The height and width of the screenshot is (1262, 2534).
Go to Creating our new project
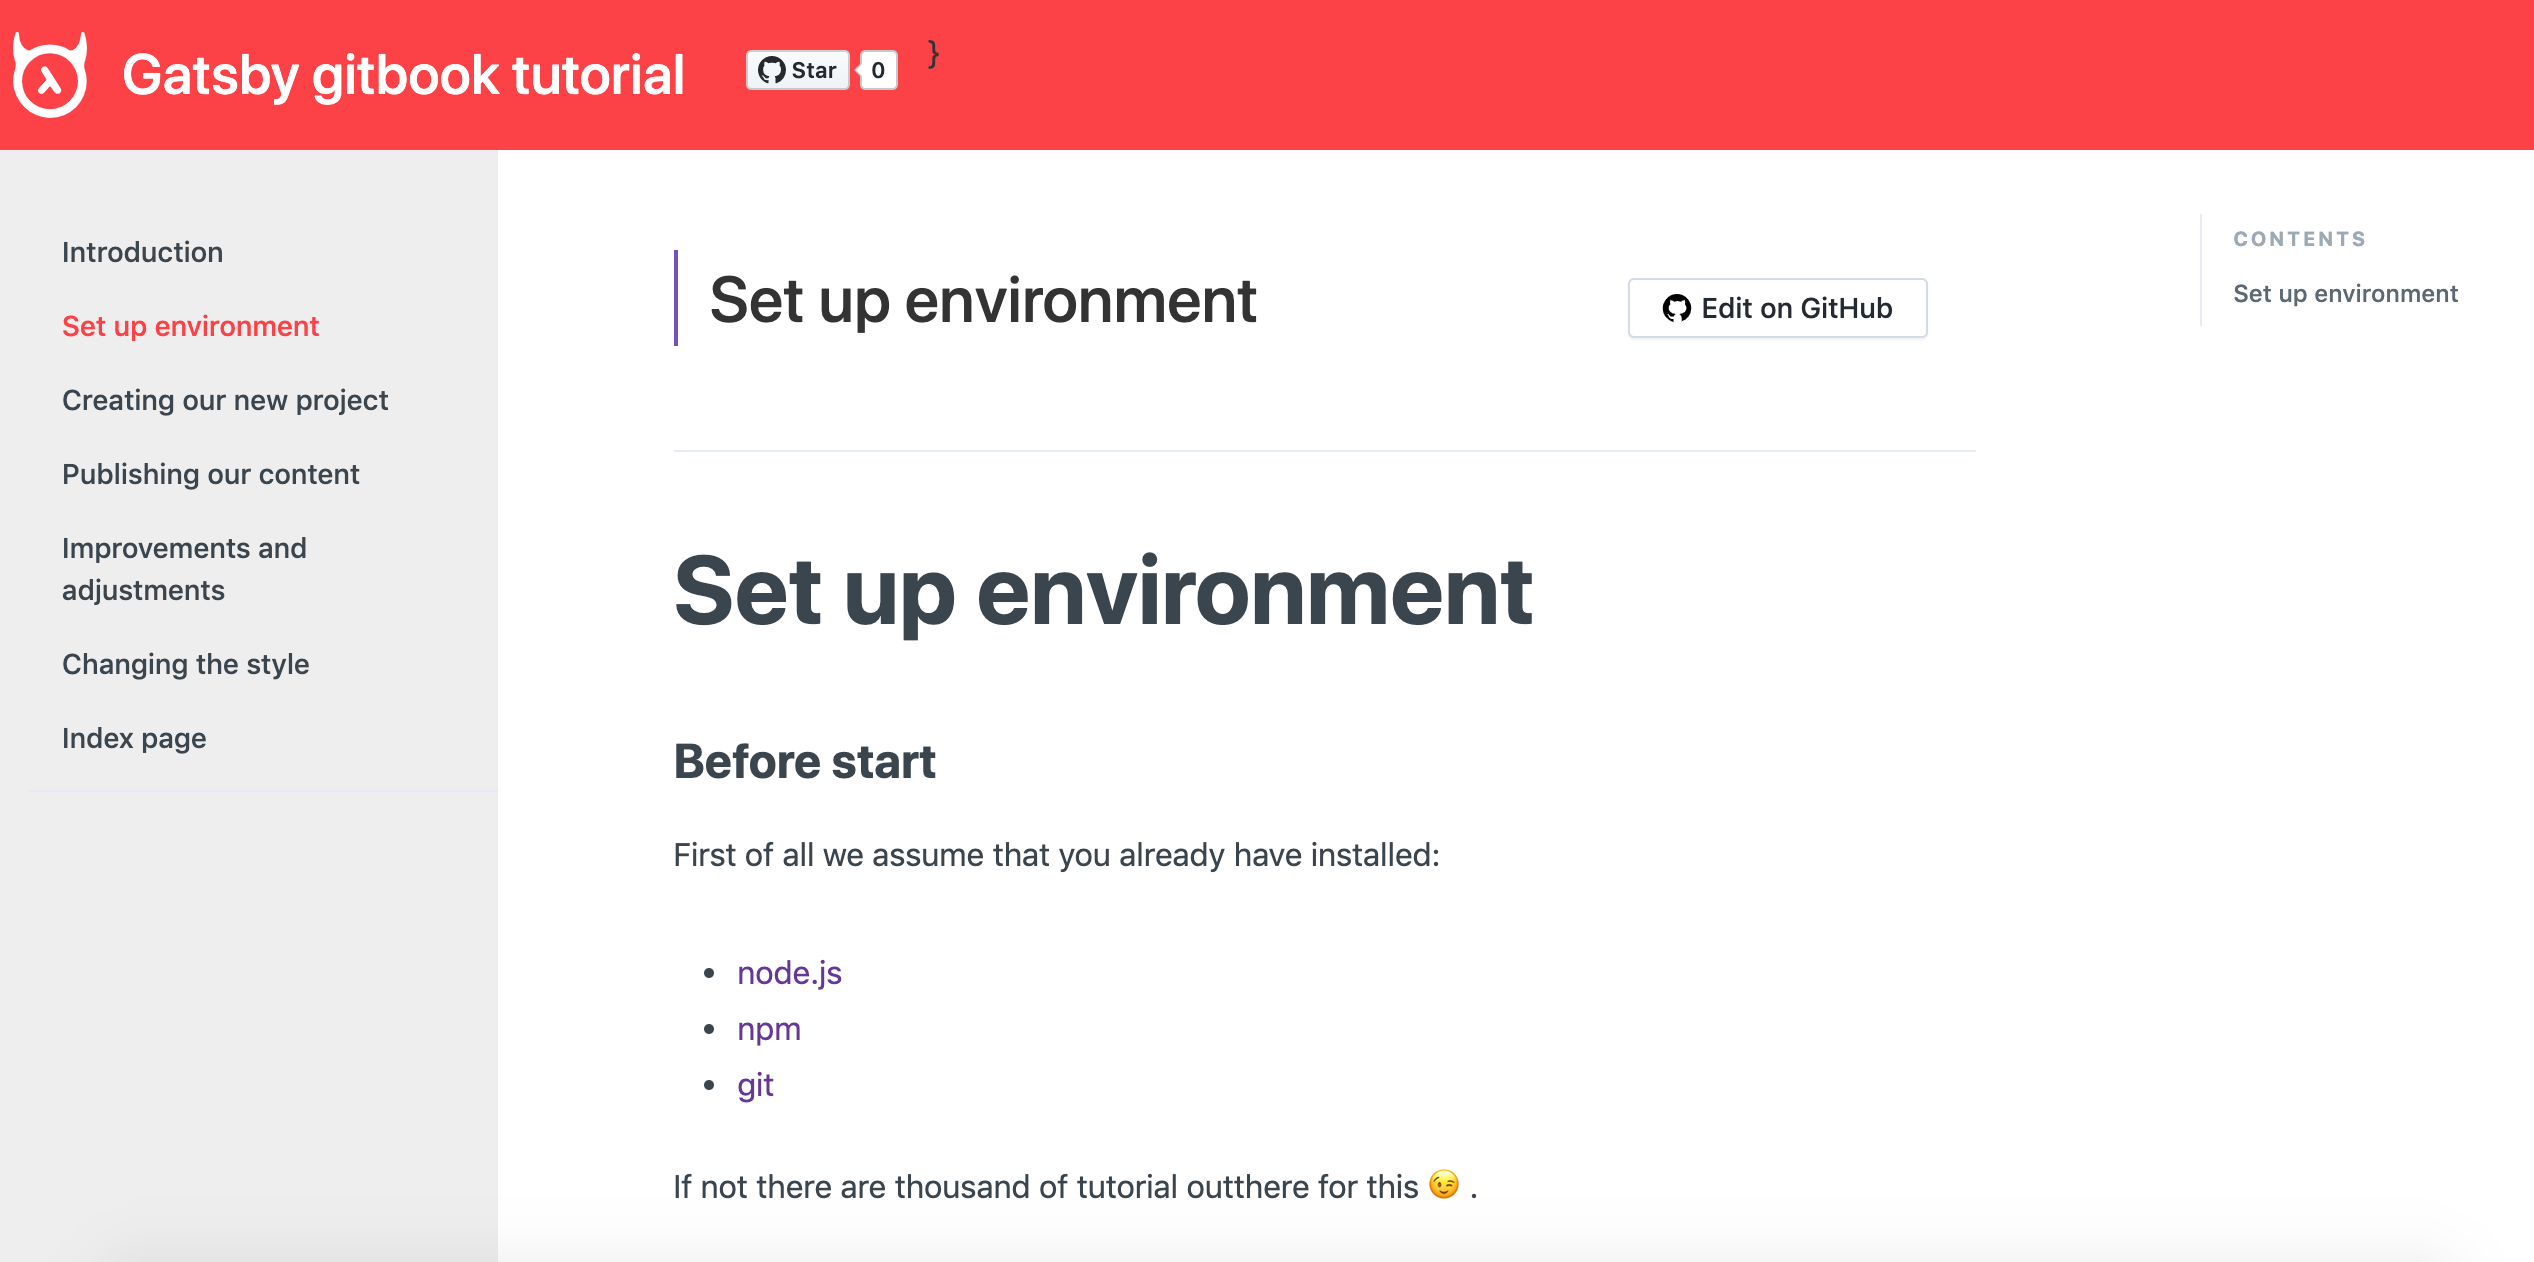(x=225, y=400)
